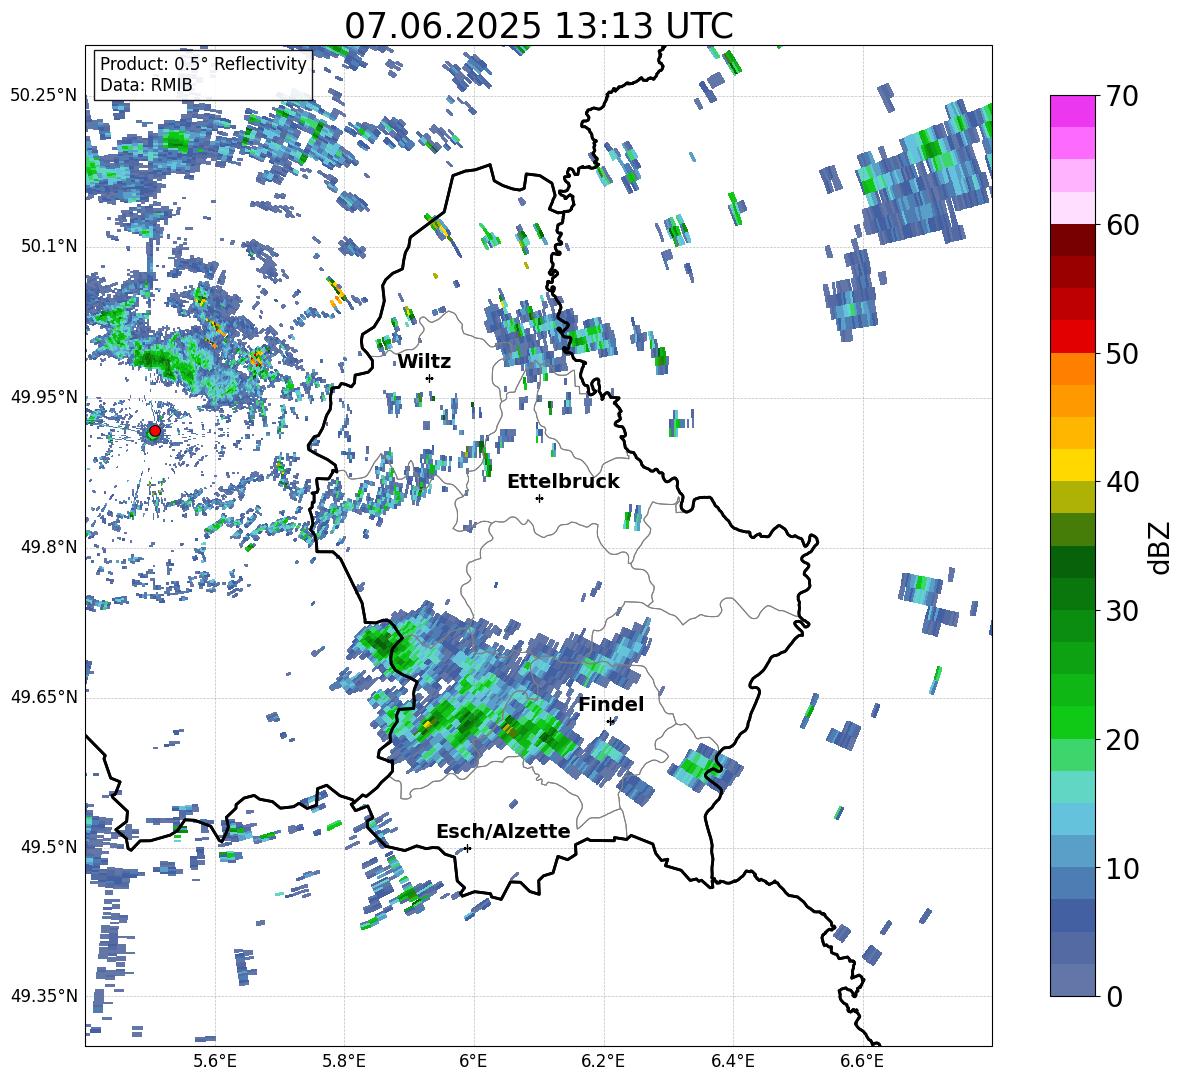Pick the orange swatch just below 50 dBZ
Image resolution: width=1184 pixels, height=1081 pixels.
1073,369
